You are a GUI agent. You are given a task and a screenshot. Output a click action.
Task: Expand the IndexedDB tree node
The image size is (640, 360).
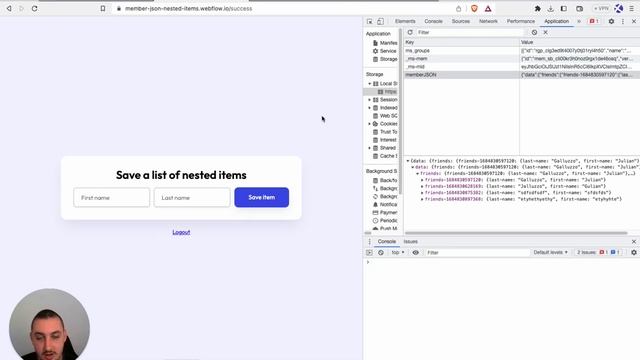pyautogui.click(x=369, y=108)
